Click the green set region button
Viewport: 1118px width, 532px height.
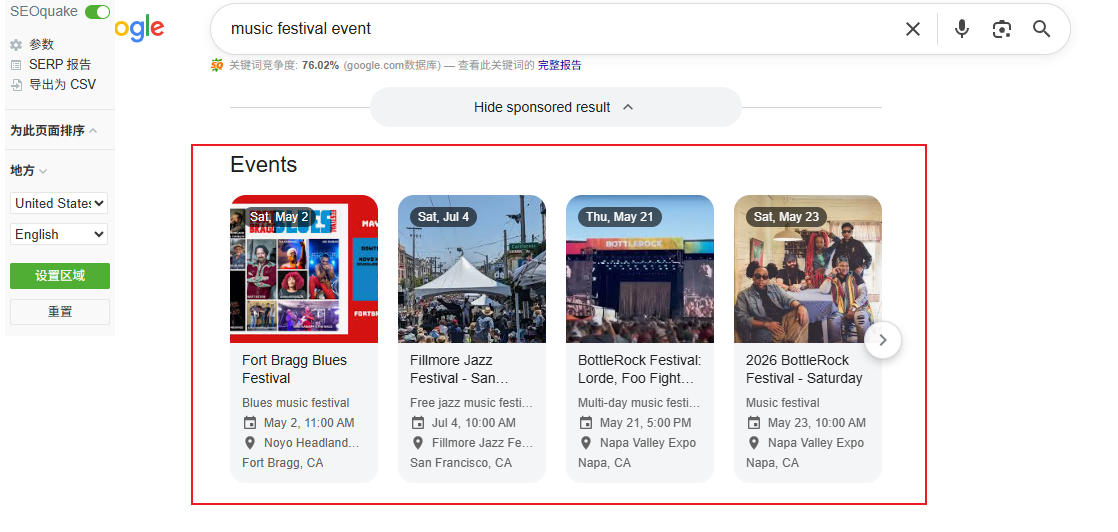(59, 276)
